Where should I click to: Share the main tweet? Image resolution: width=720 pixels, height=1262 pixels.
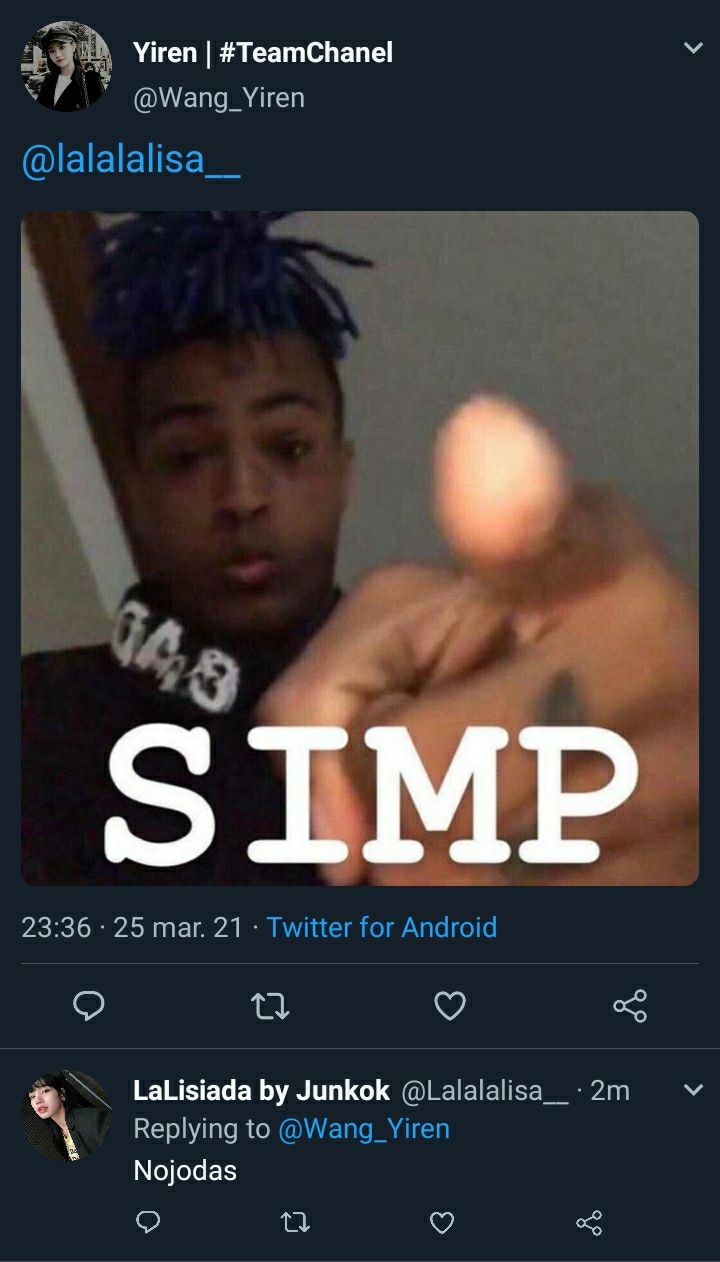tap(630, 1006)
